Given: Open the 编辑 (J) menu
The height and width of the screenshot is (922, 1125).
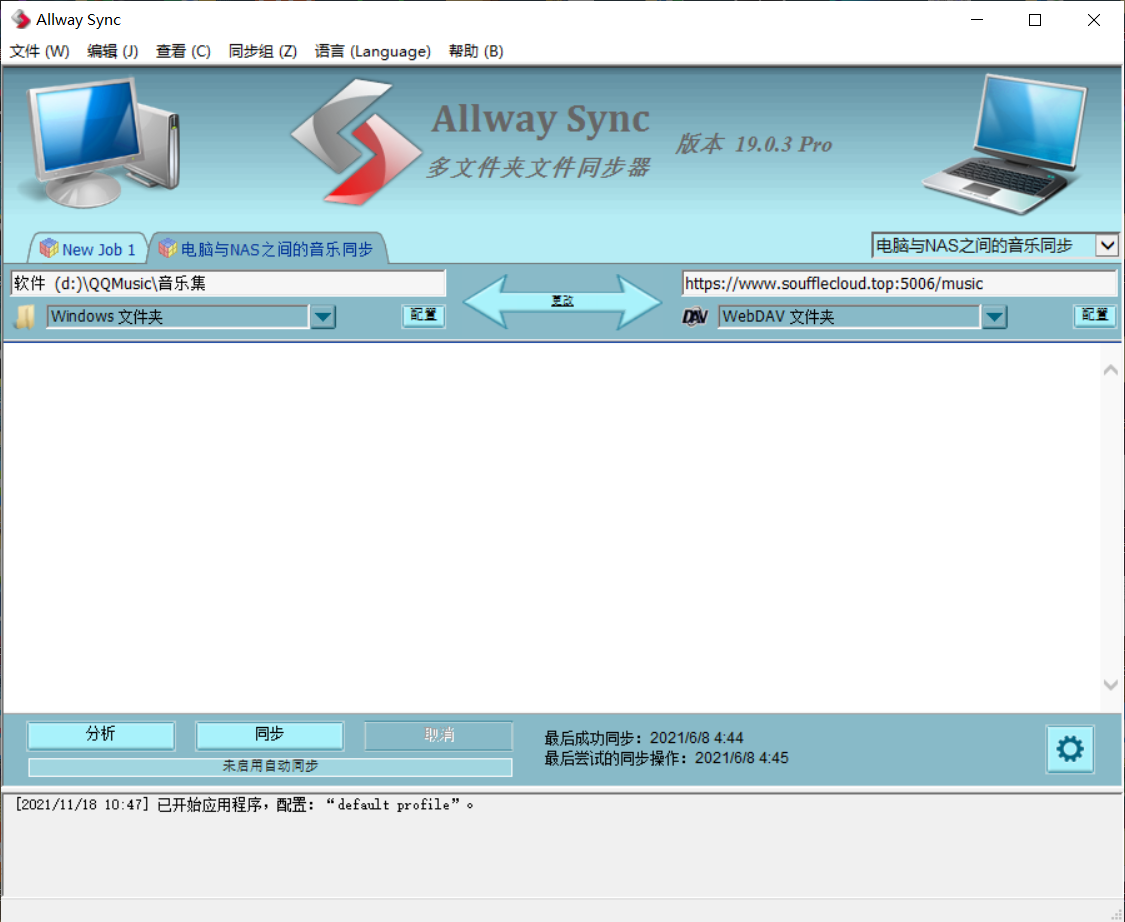Looking at the screenshot, I should coord(113,51).
